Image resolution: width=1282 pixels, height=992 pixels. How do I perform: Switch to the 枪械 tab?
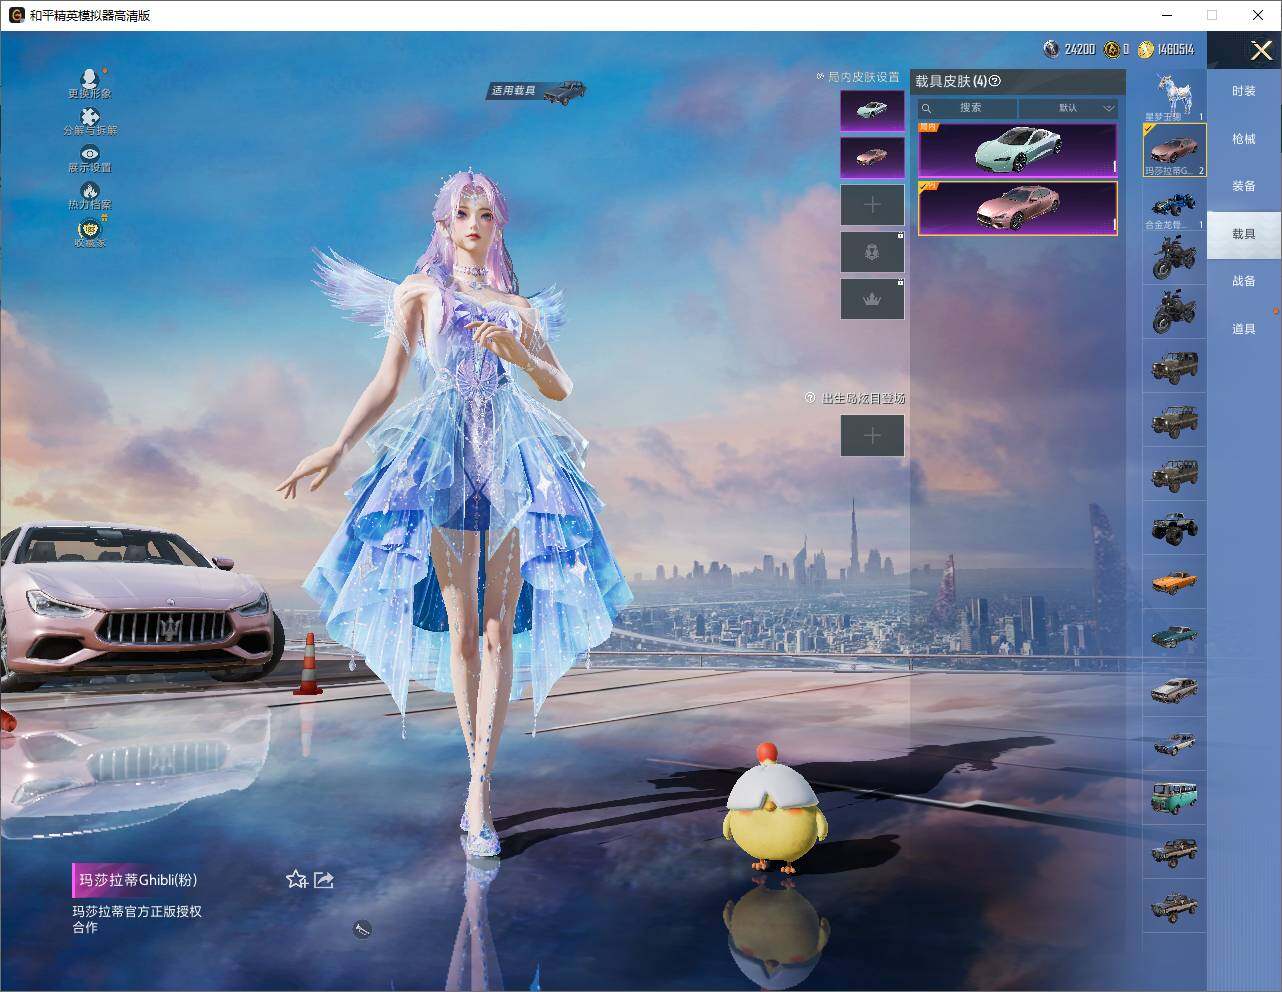pos(1244,139)
